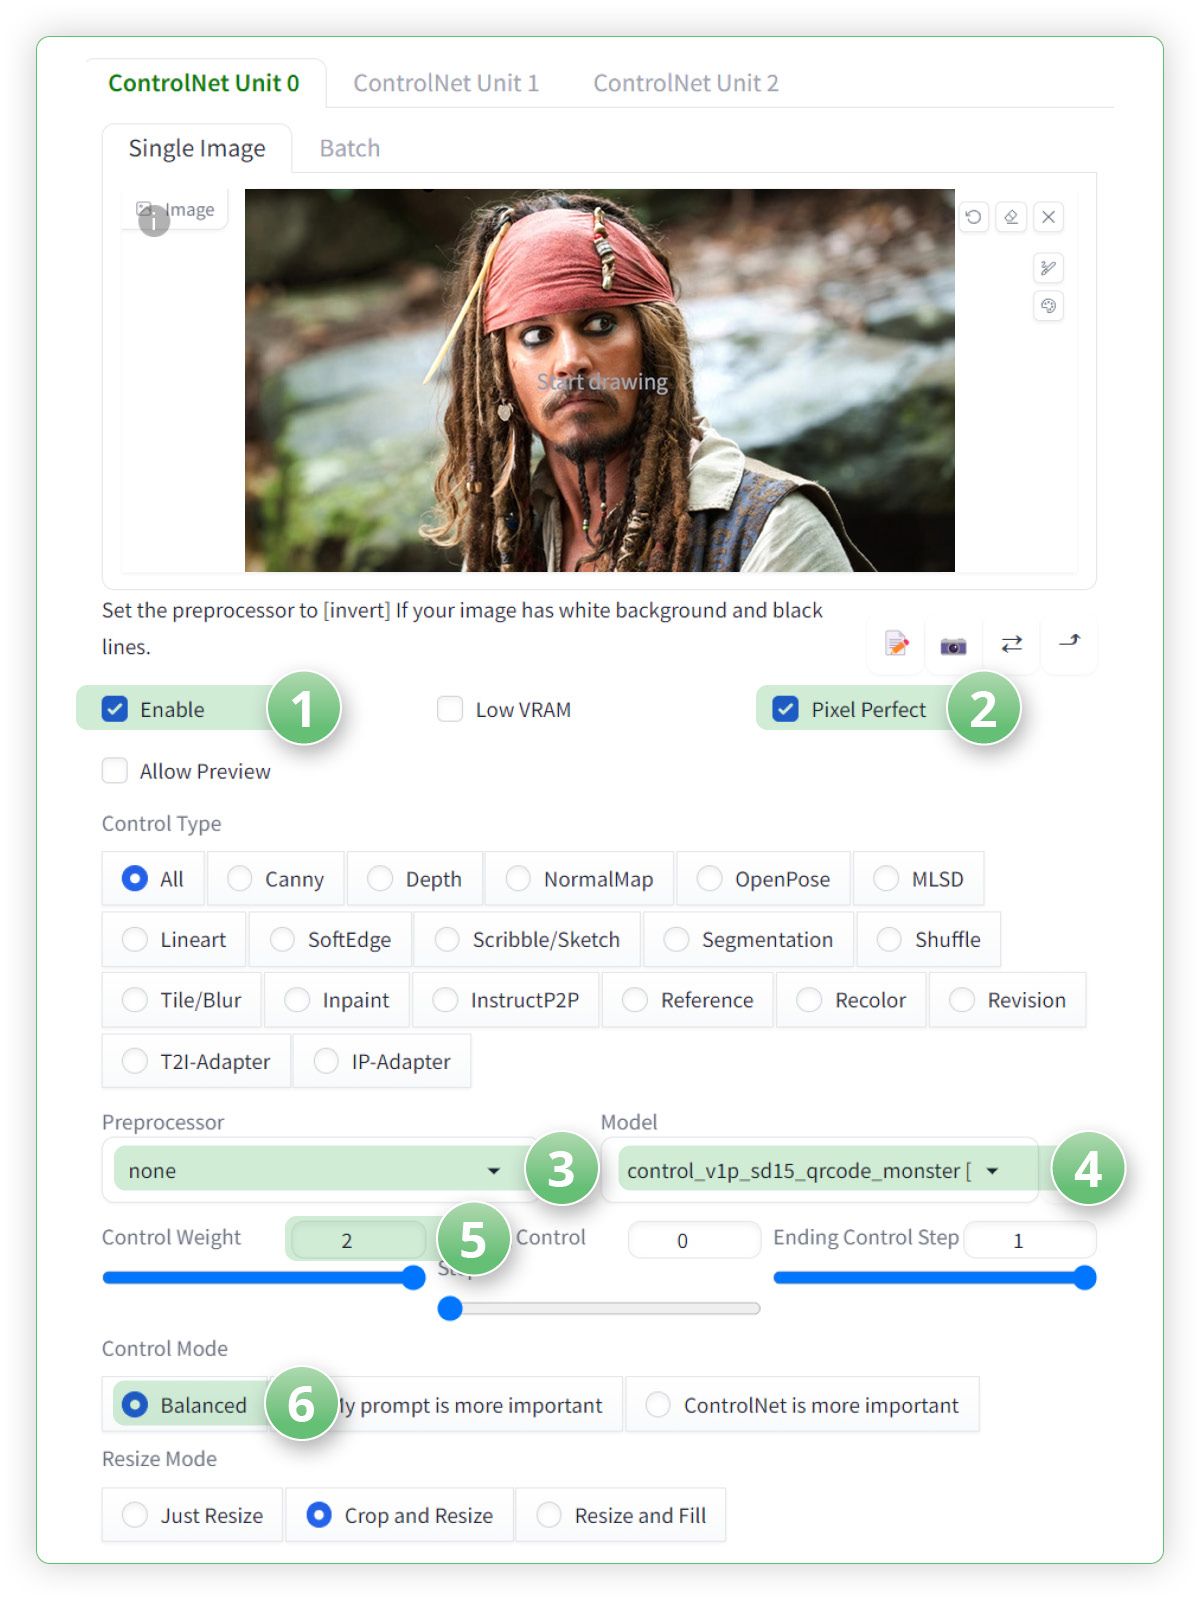Select the All control type
The width and height of the screenshot is (1200, 1600).
click(153, 879)
